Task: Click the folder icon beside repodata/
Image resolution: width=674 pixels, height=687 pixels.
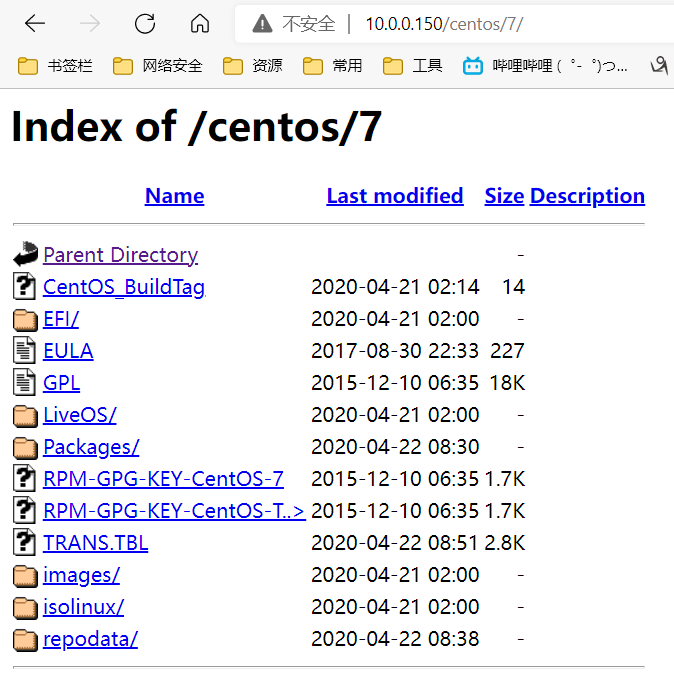Action: click(25, 639)
